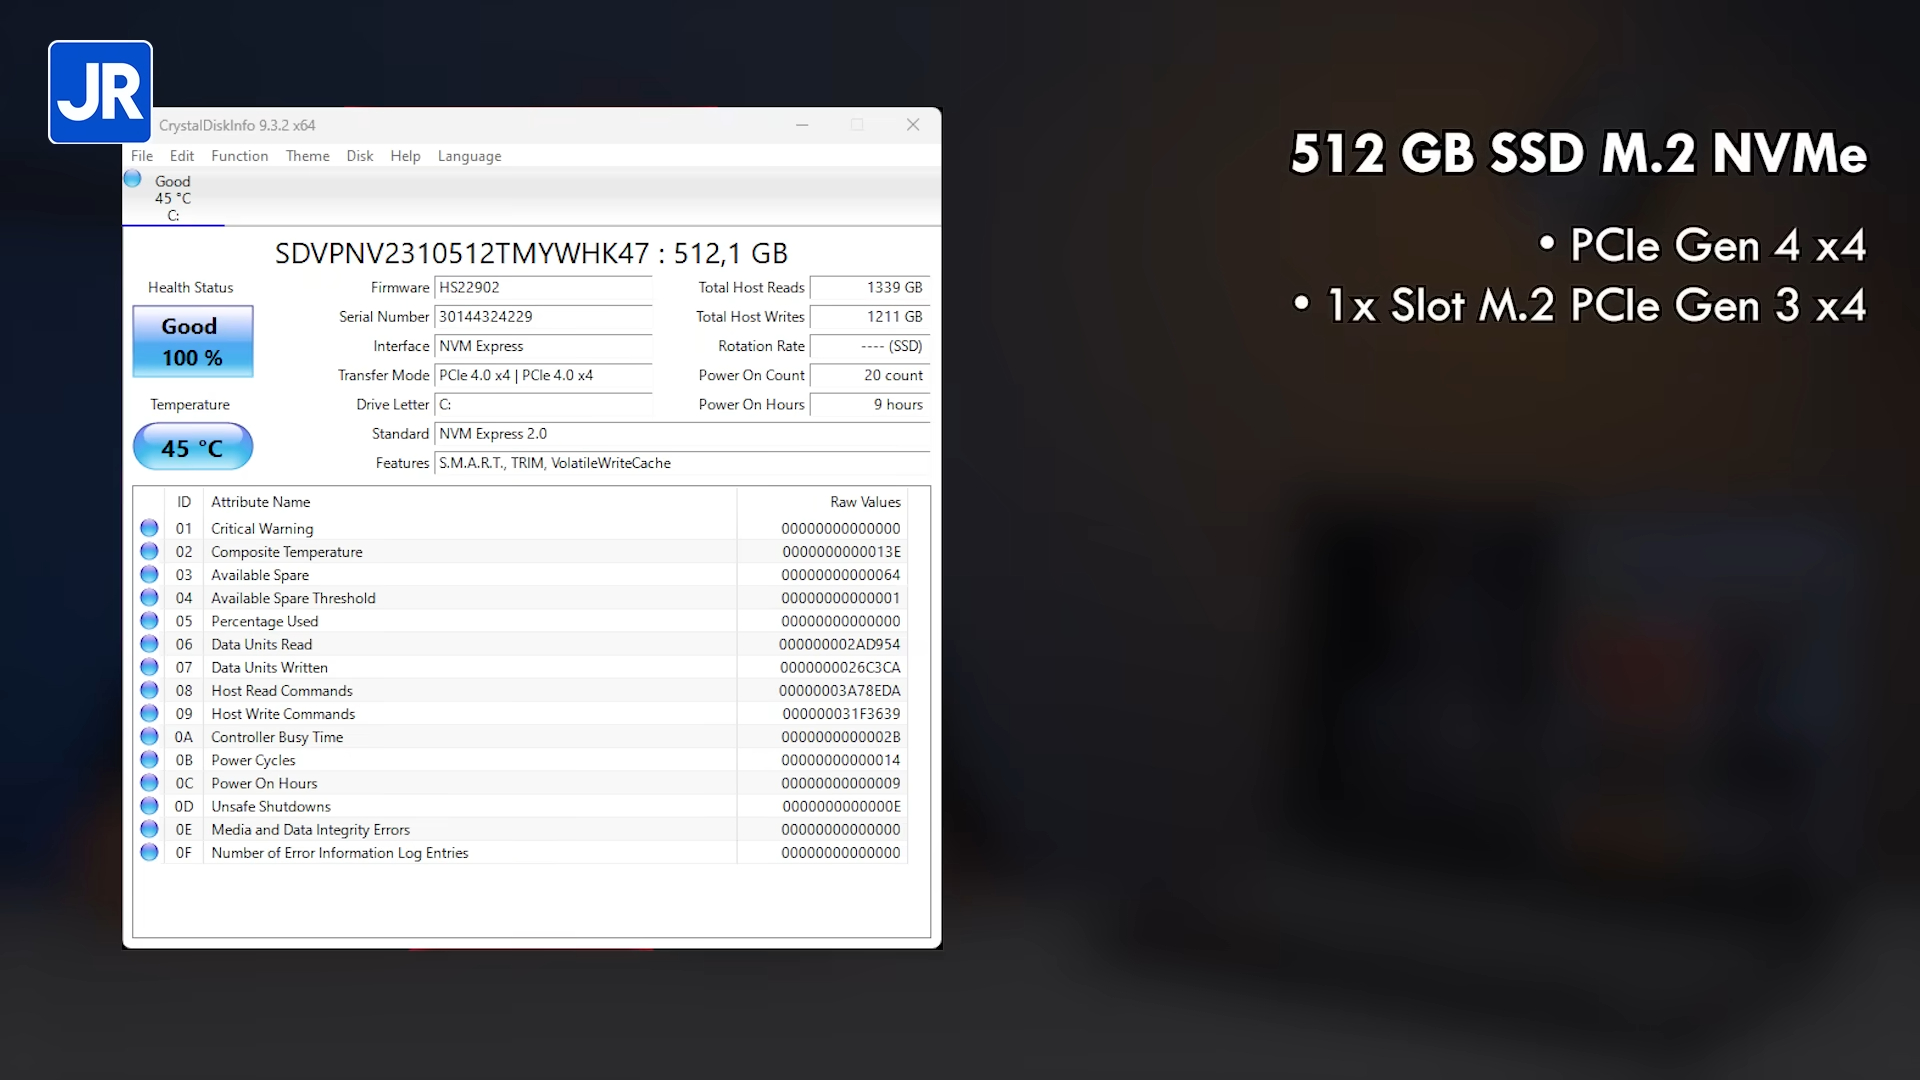Click the JR channel logo
This screenshot has height=1080, width=1920.
tap(100, 92)
